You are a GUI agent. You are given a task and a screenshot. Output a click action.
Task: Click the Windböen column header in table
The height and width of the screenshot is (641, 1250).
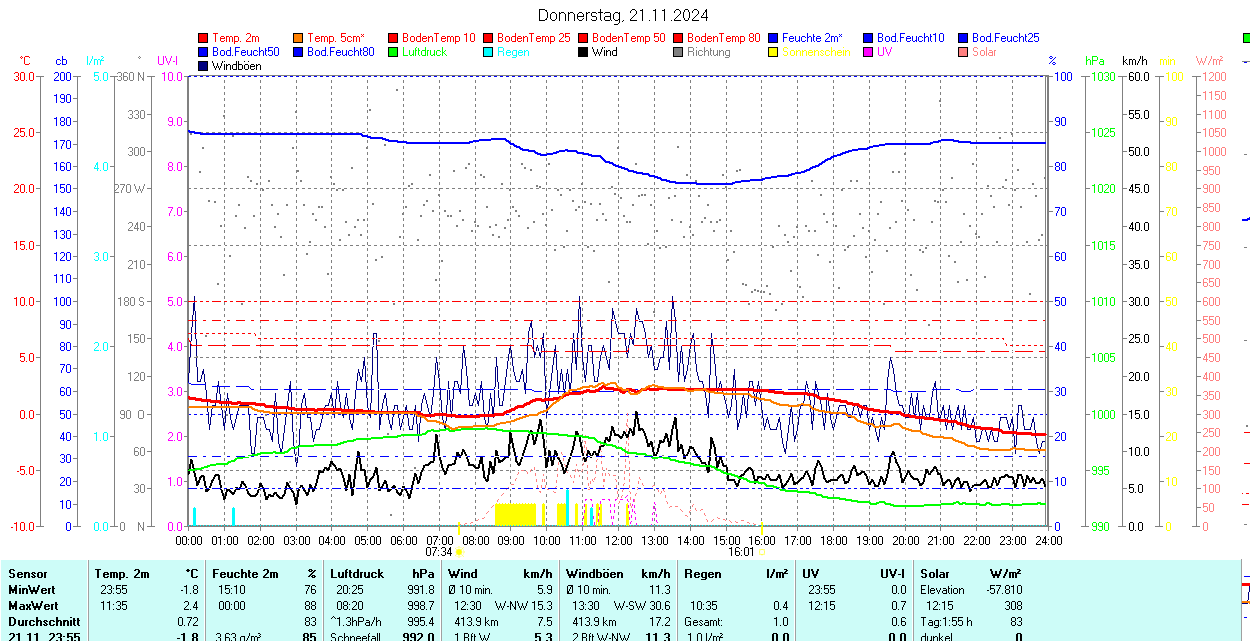[x=594, y=574]
